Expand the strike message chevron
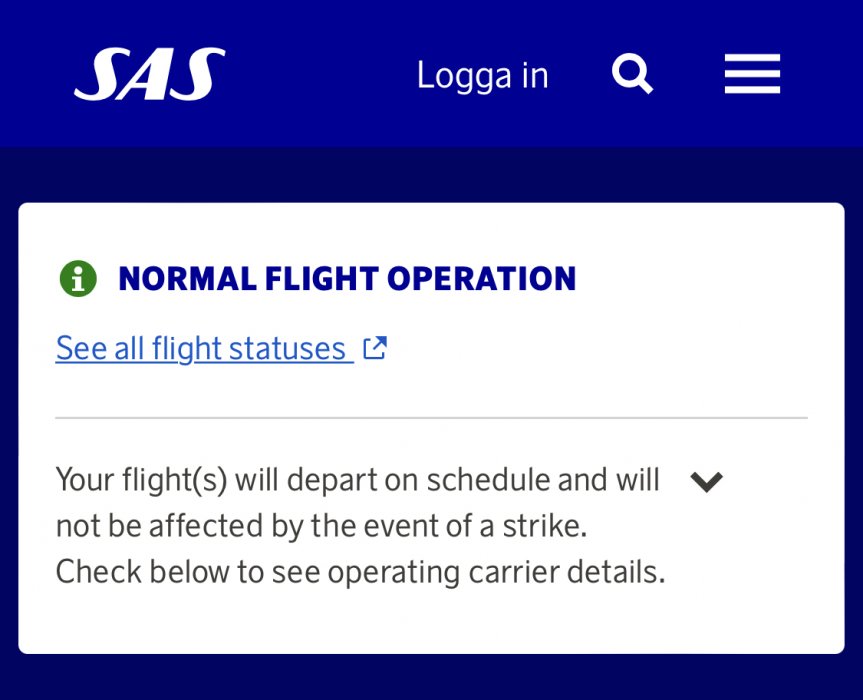Screen dimensions: 863x700 (x=707, y=482)
